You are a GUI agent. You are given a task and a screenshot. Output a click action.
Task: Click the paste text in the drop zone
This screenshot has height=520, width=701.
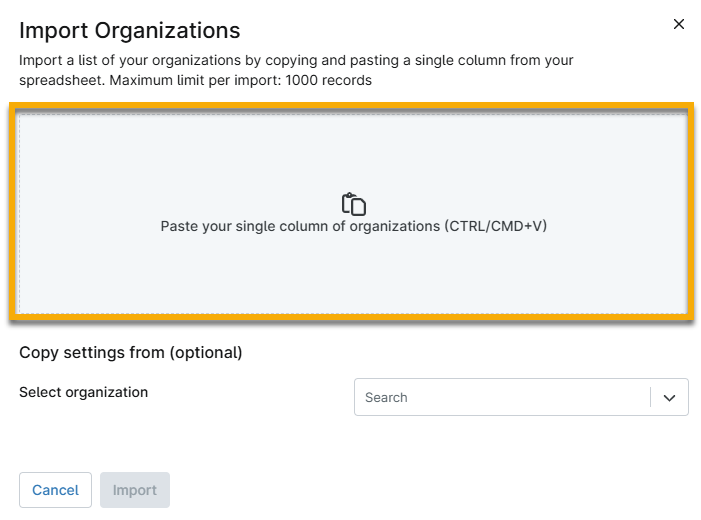coord(300,227)
